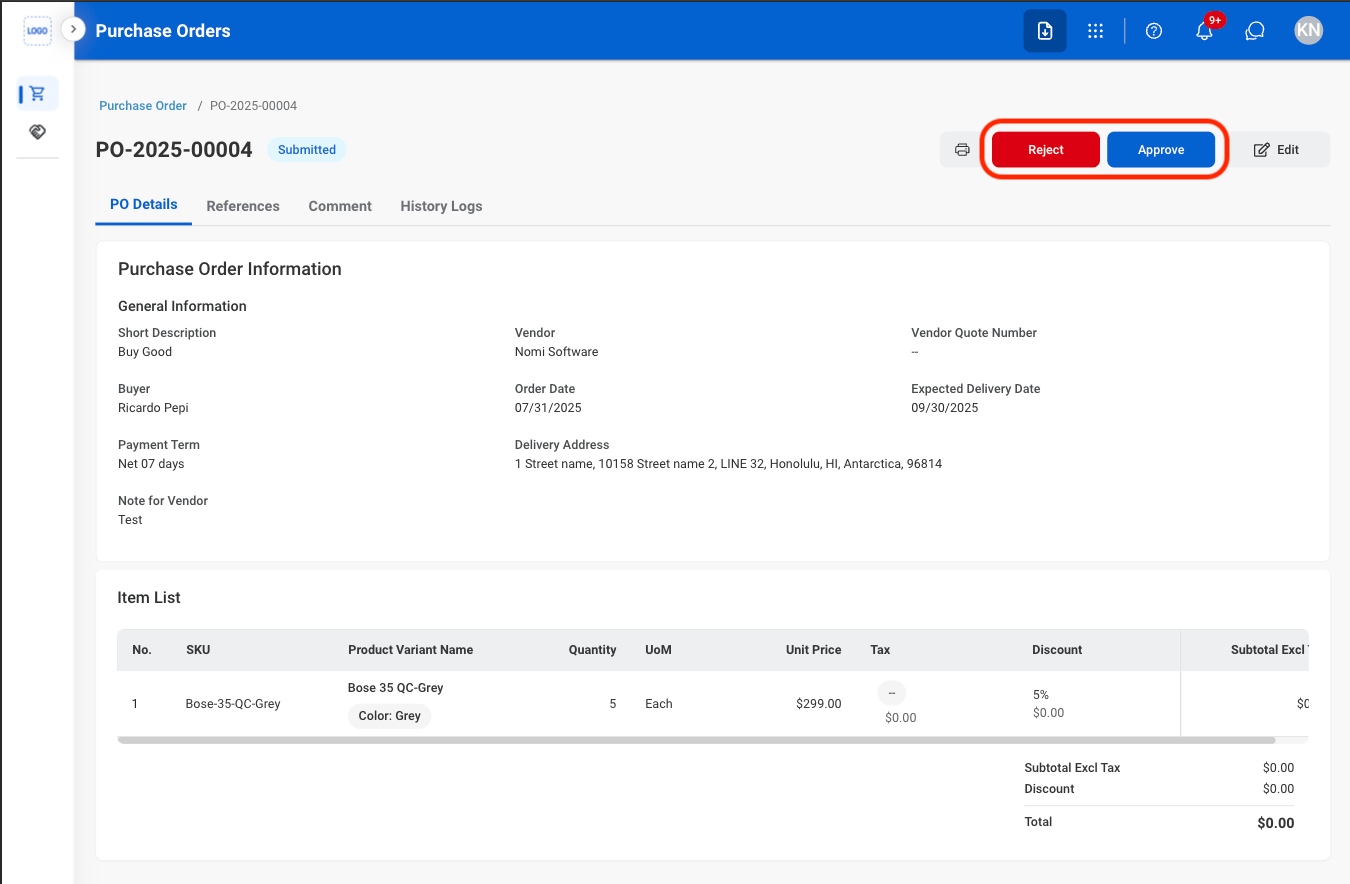Click the order date 07/31/2025

(x=548, y=408)
